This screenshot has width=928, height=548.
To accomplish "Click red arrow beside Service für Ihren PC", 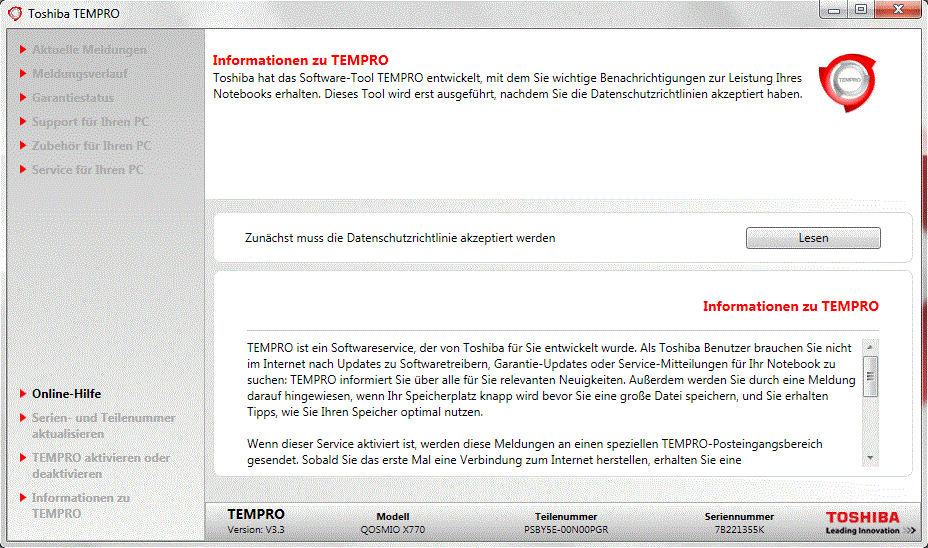I will tap(23, 169).
